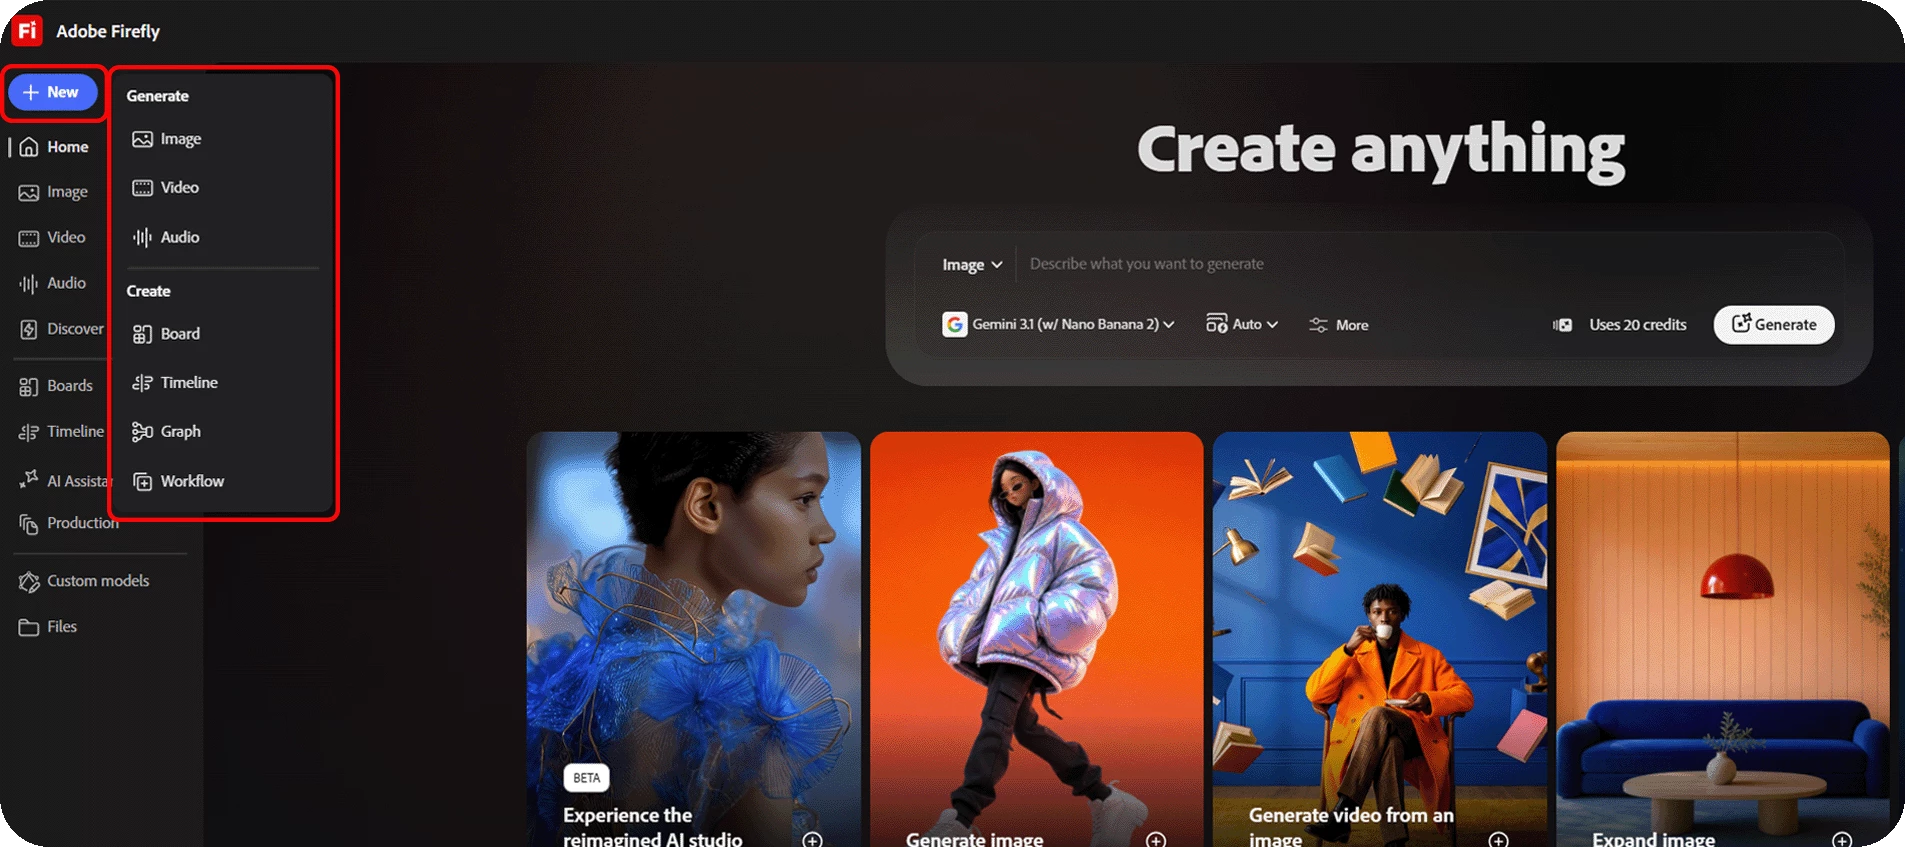
Task: Click plus icon on Expand image card
Action: pos(1842,839)
